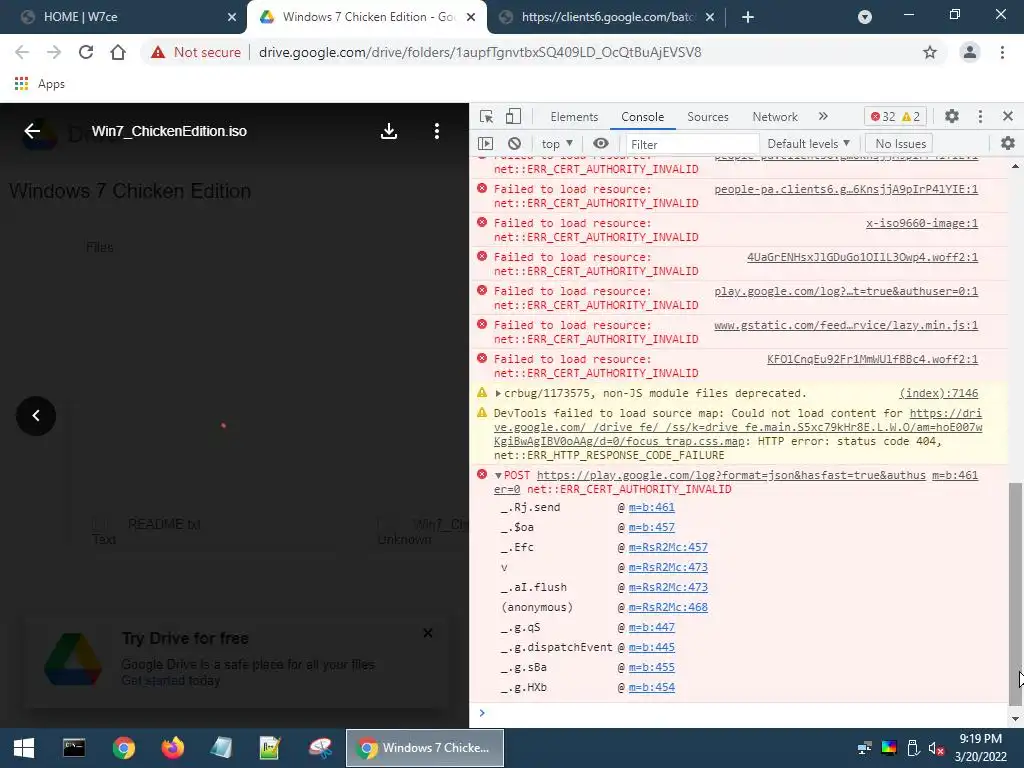Click the network tray icon
The image size is (1024, 768).
[x=864, y=748]
